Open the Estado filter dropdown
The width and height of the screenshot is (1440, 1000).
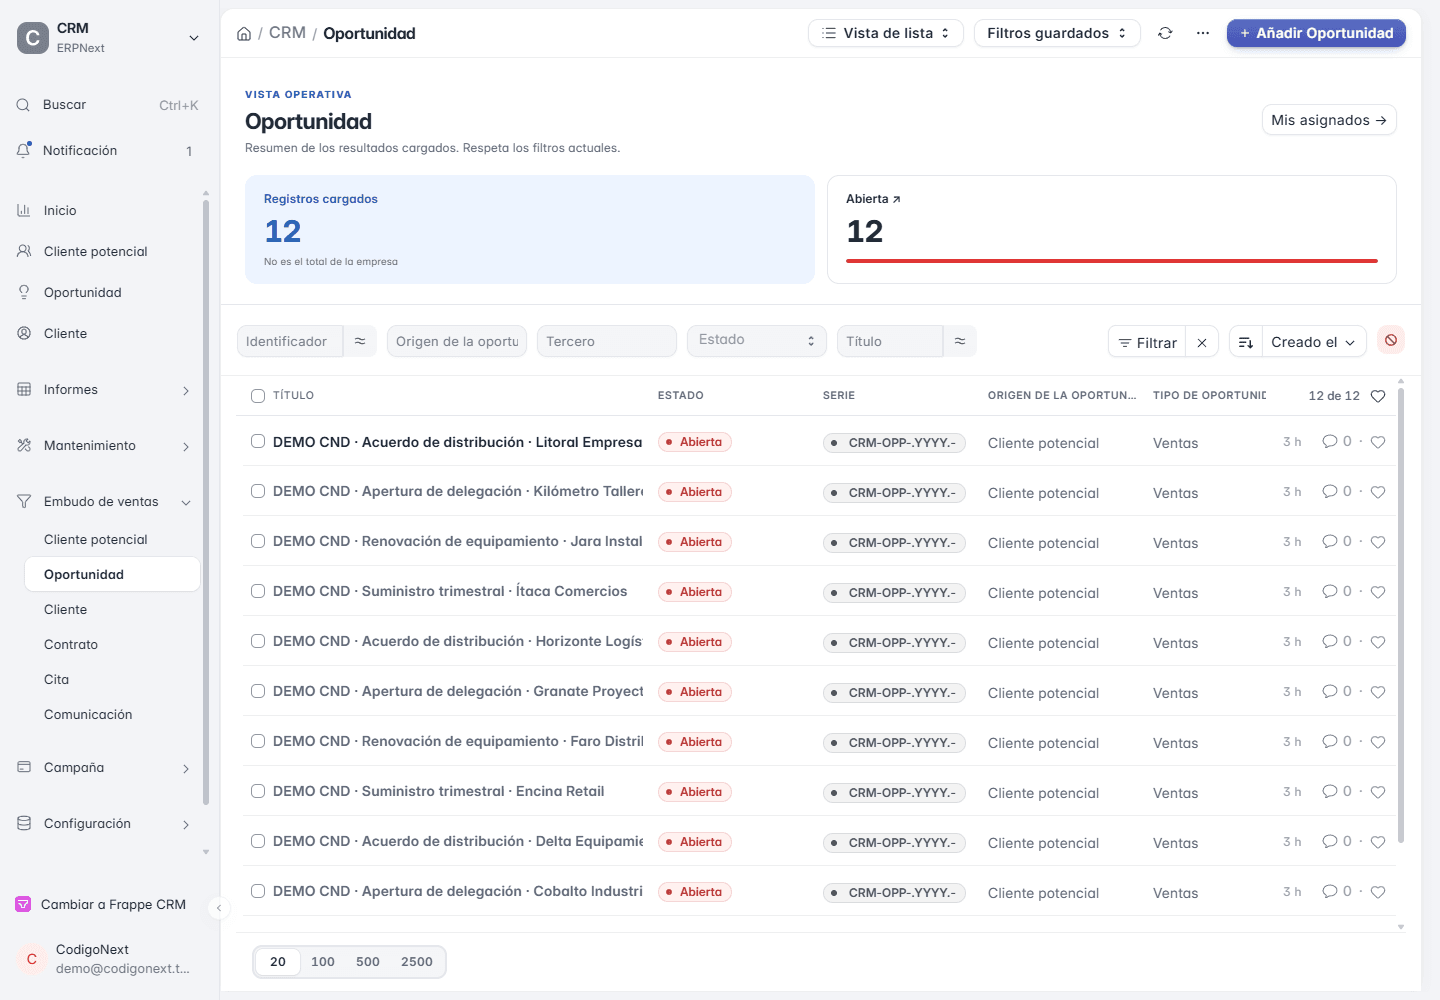click(757, 341)
